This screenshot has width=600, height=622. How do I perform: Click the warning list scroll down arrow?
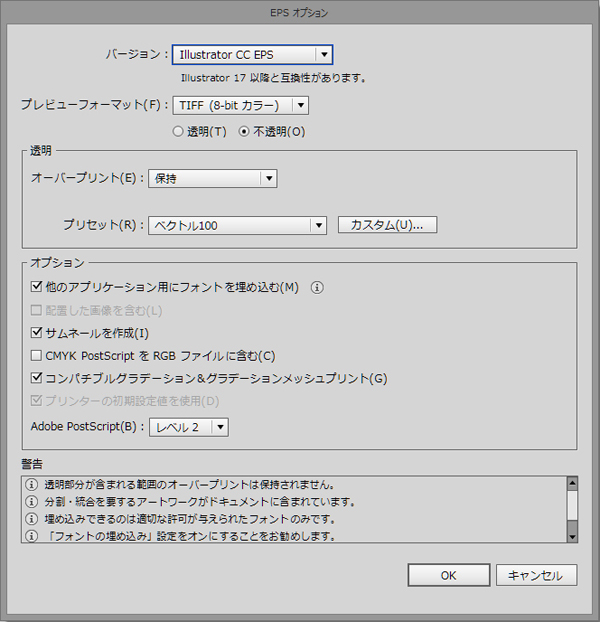[x=572, y=537]
